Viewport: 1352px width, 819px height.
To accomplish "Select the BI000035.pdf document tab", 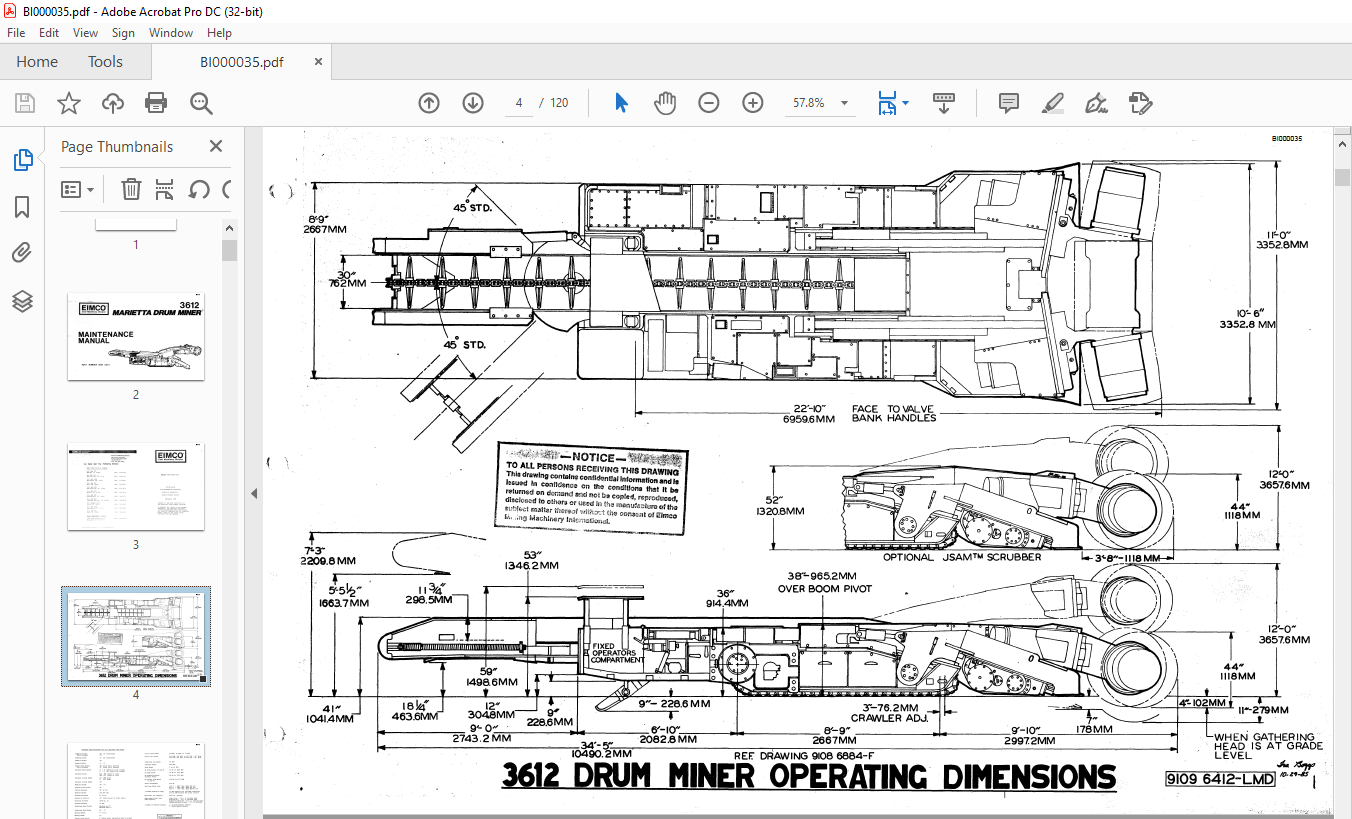I will point(241,62).
